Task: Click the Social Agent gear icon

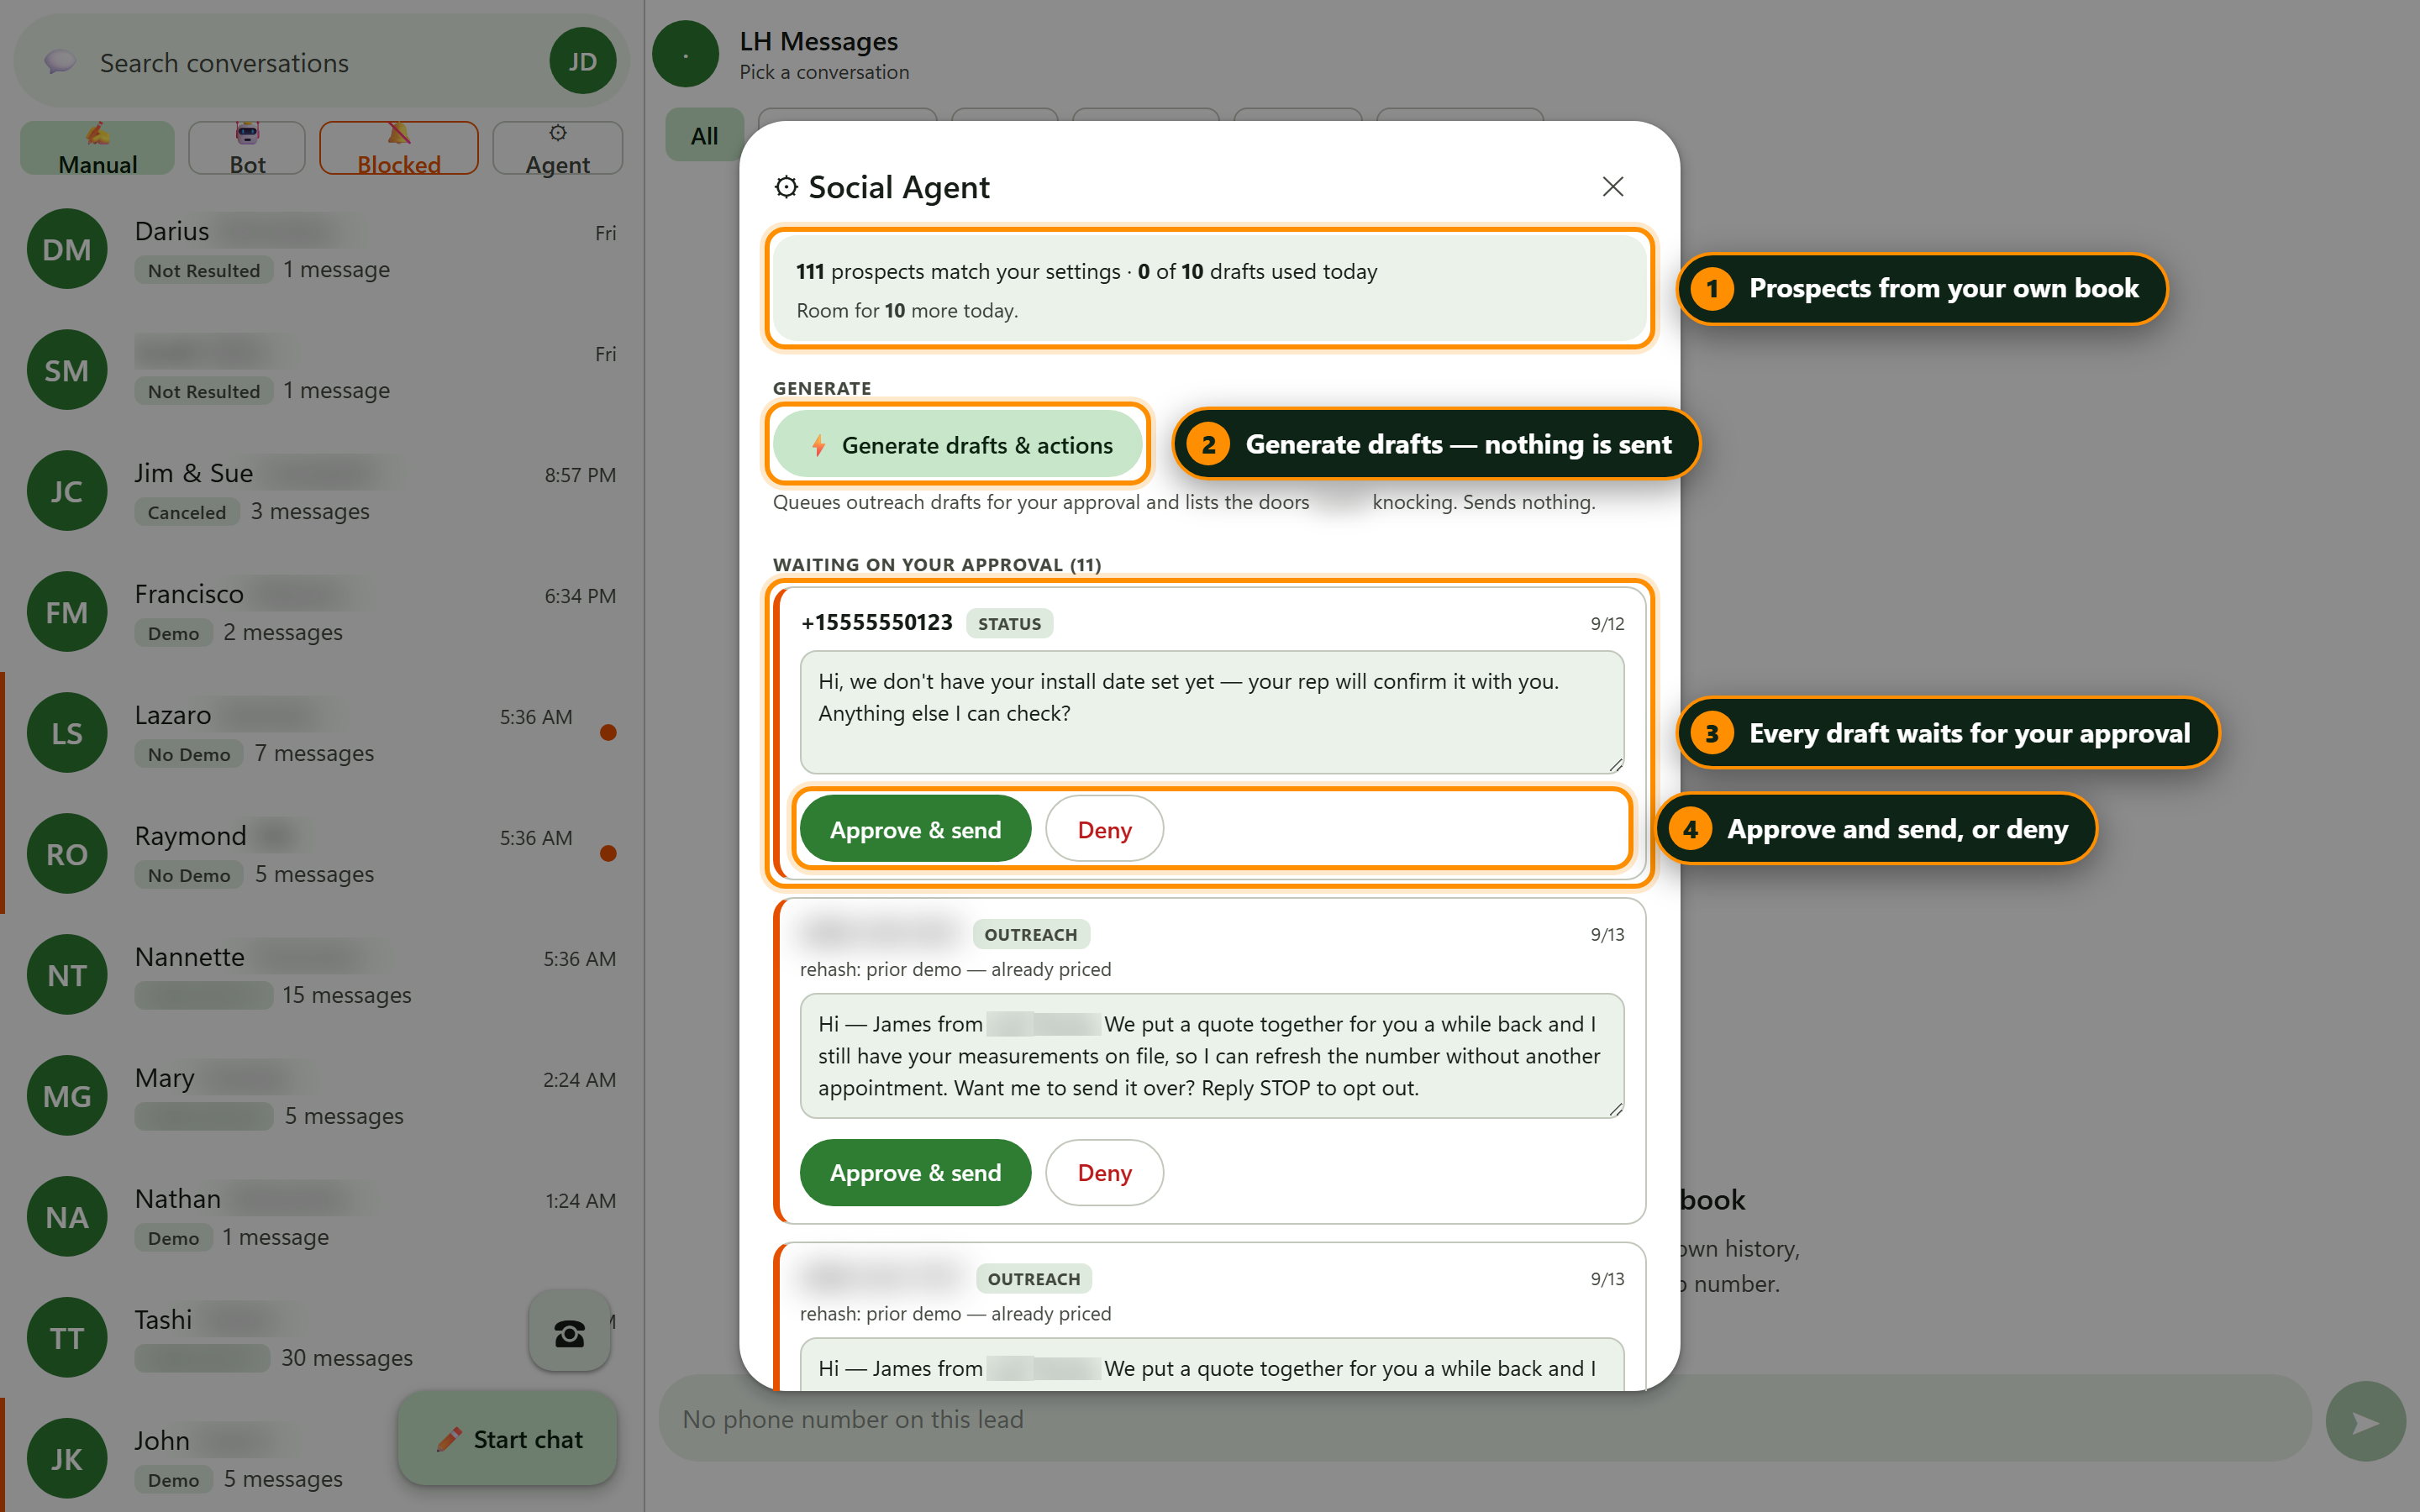Action: coord(786,187)
